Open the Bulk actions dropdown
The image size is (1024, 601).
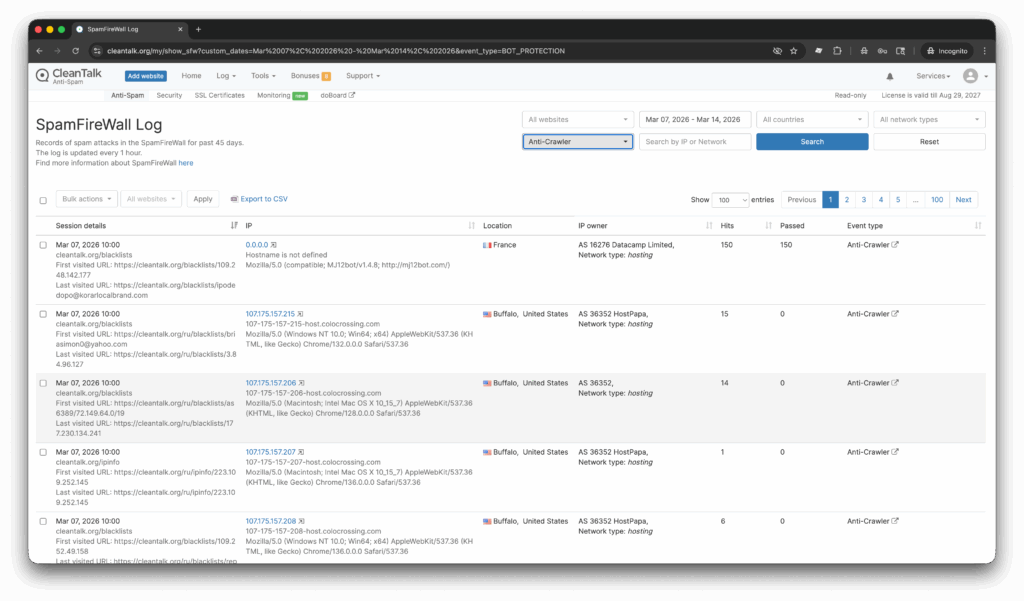pyautogui.click(x=86, y=199)
